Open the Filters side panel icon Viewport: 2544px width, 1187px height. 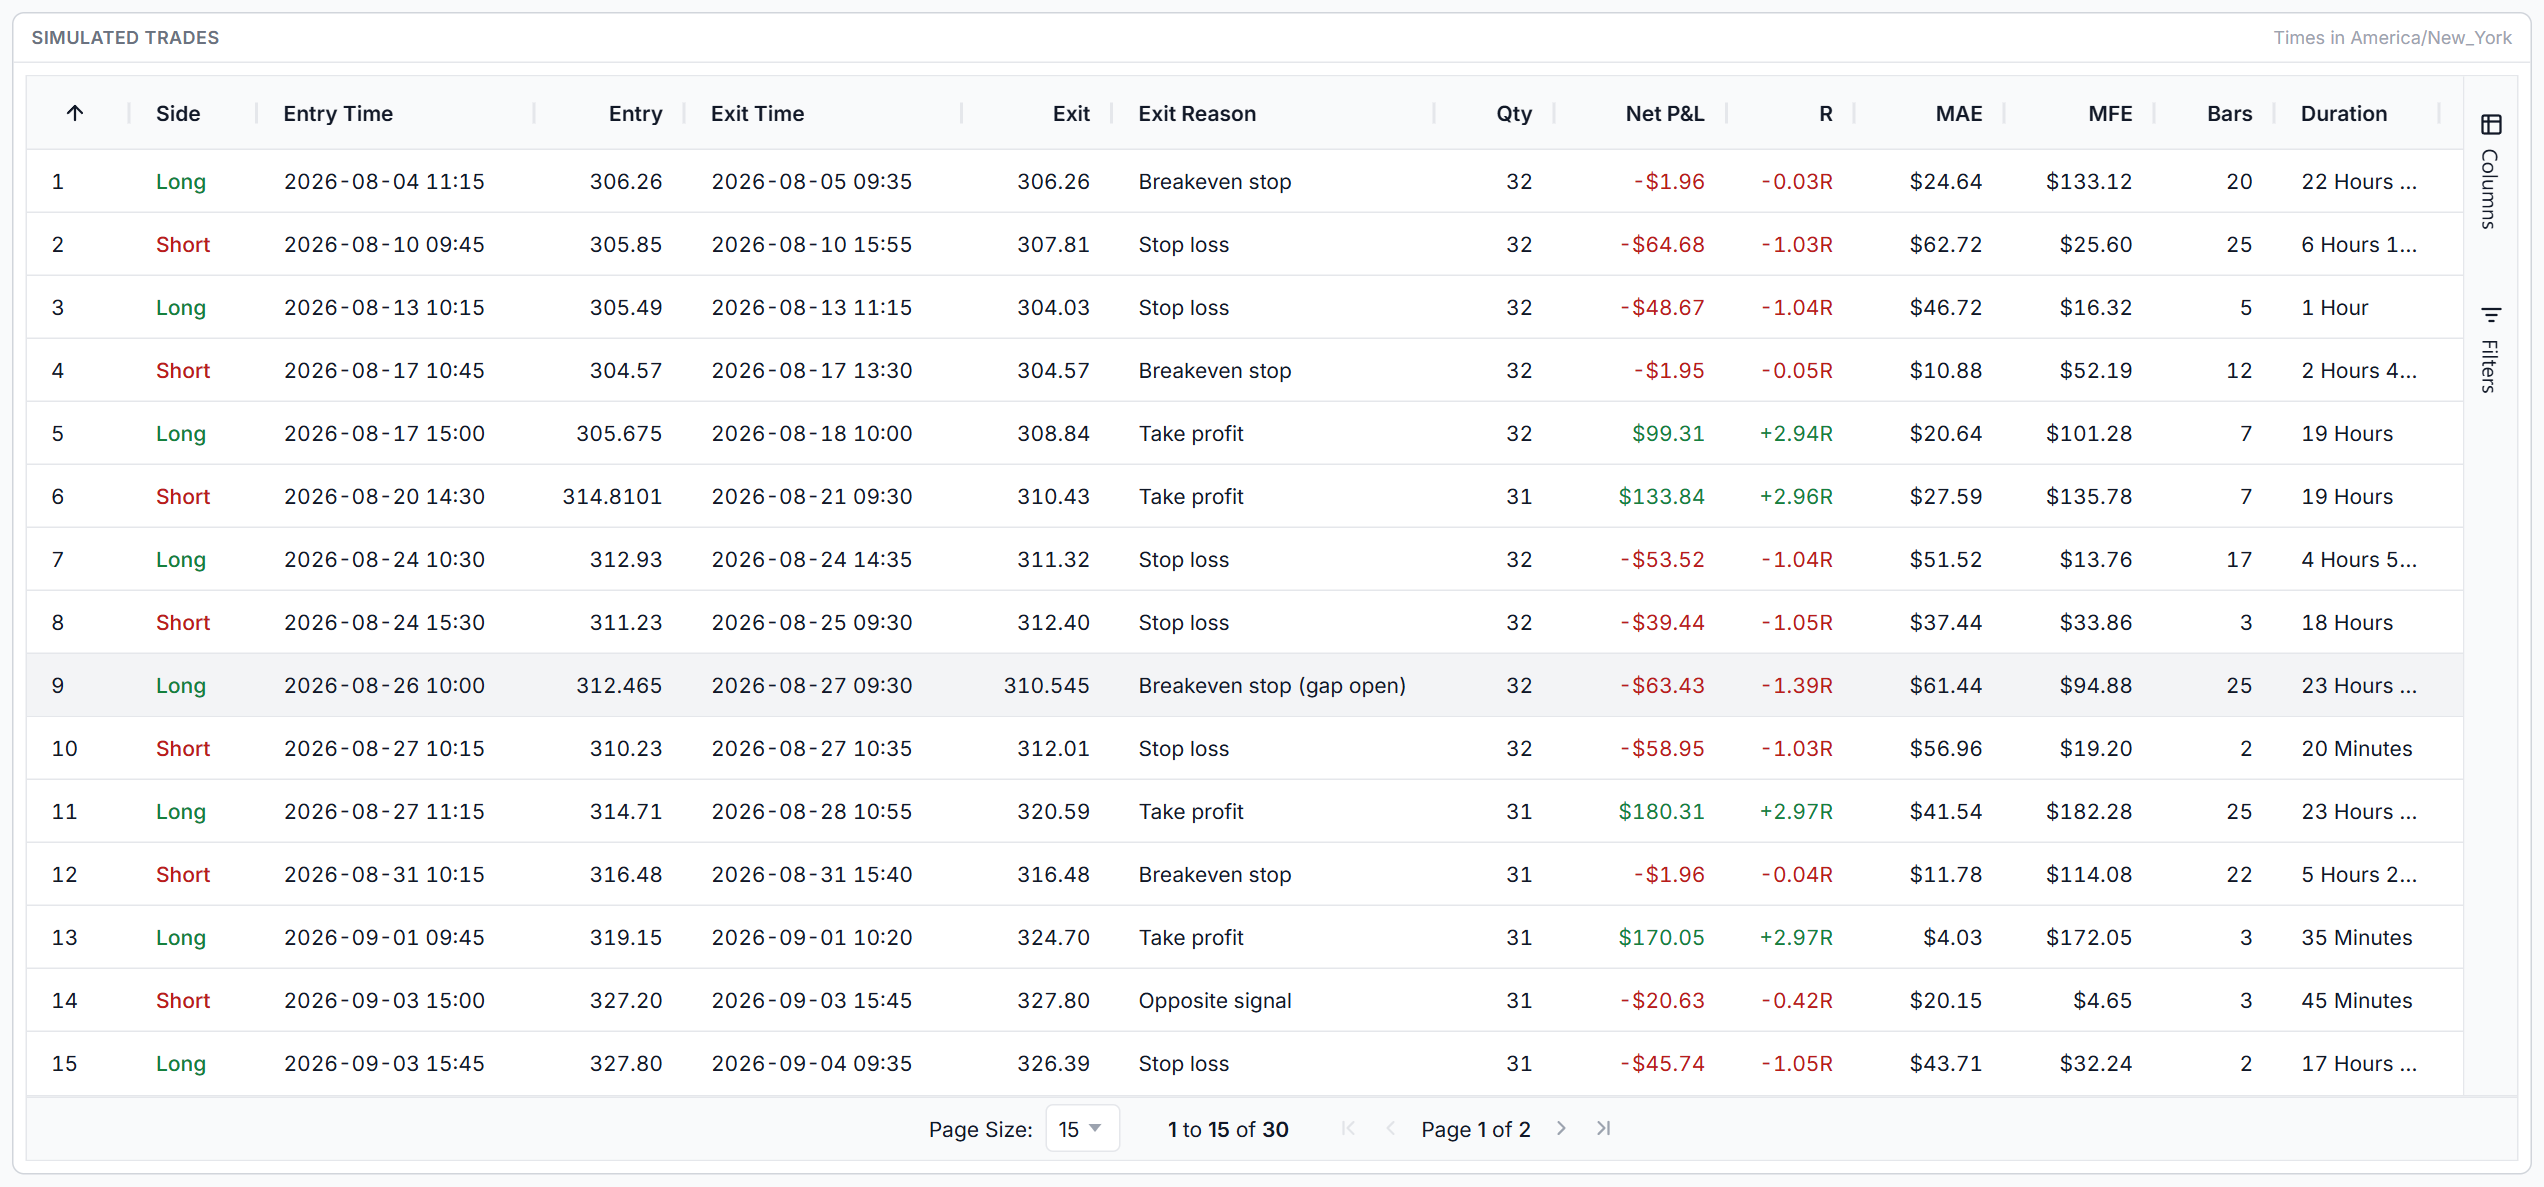click(2491, 315)
